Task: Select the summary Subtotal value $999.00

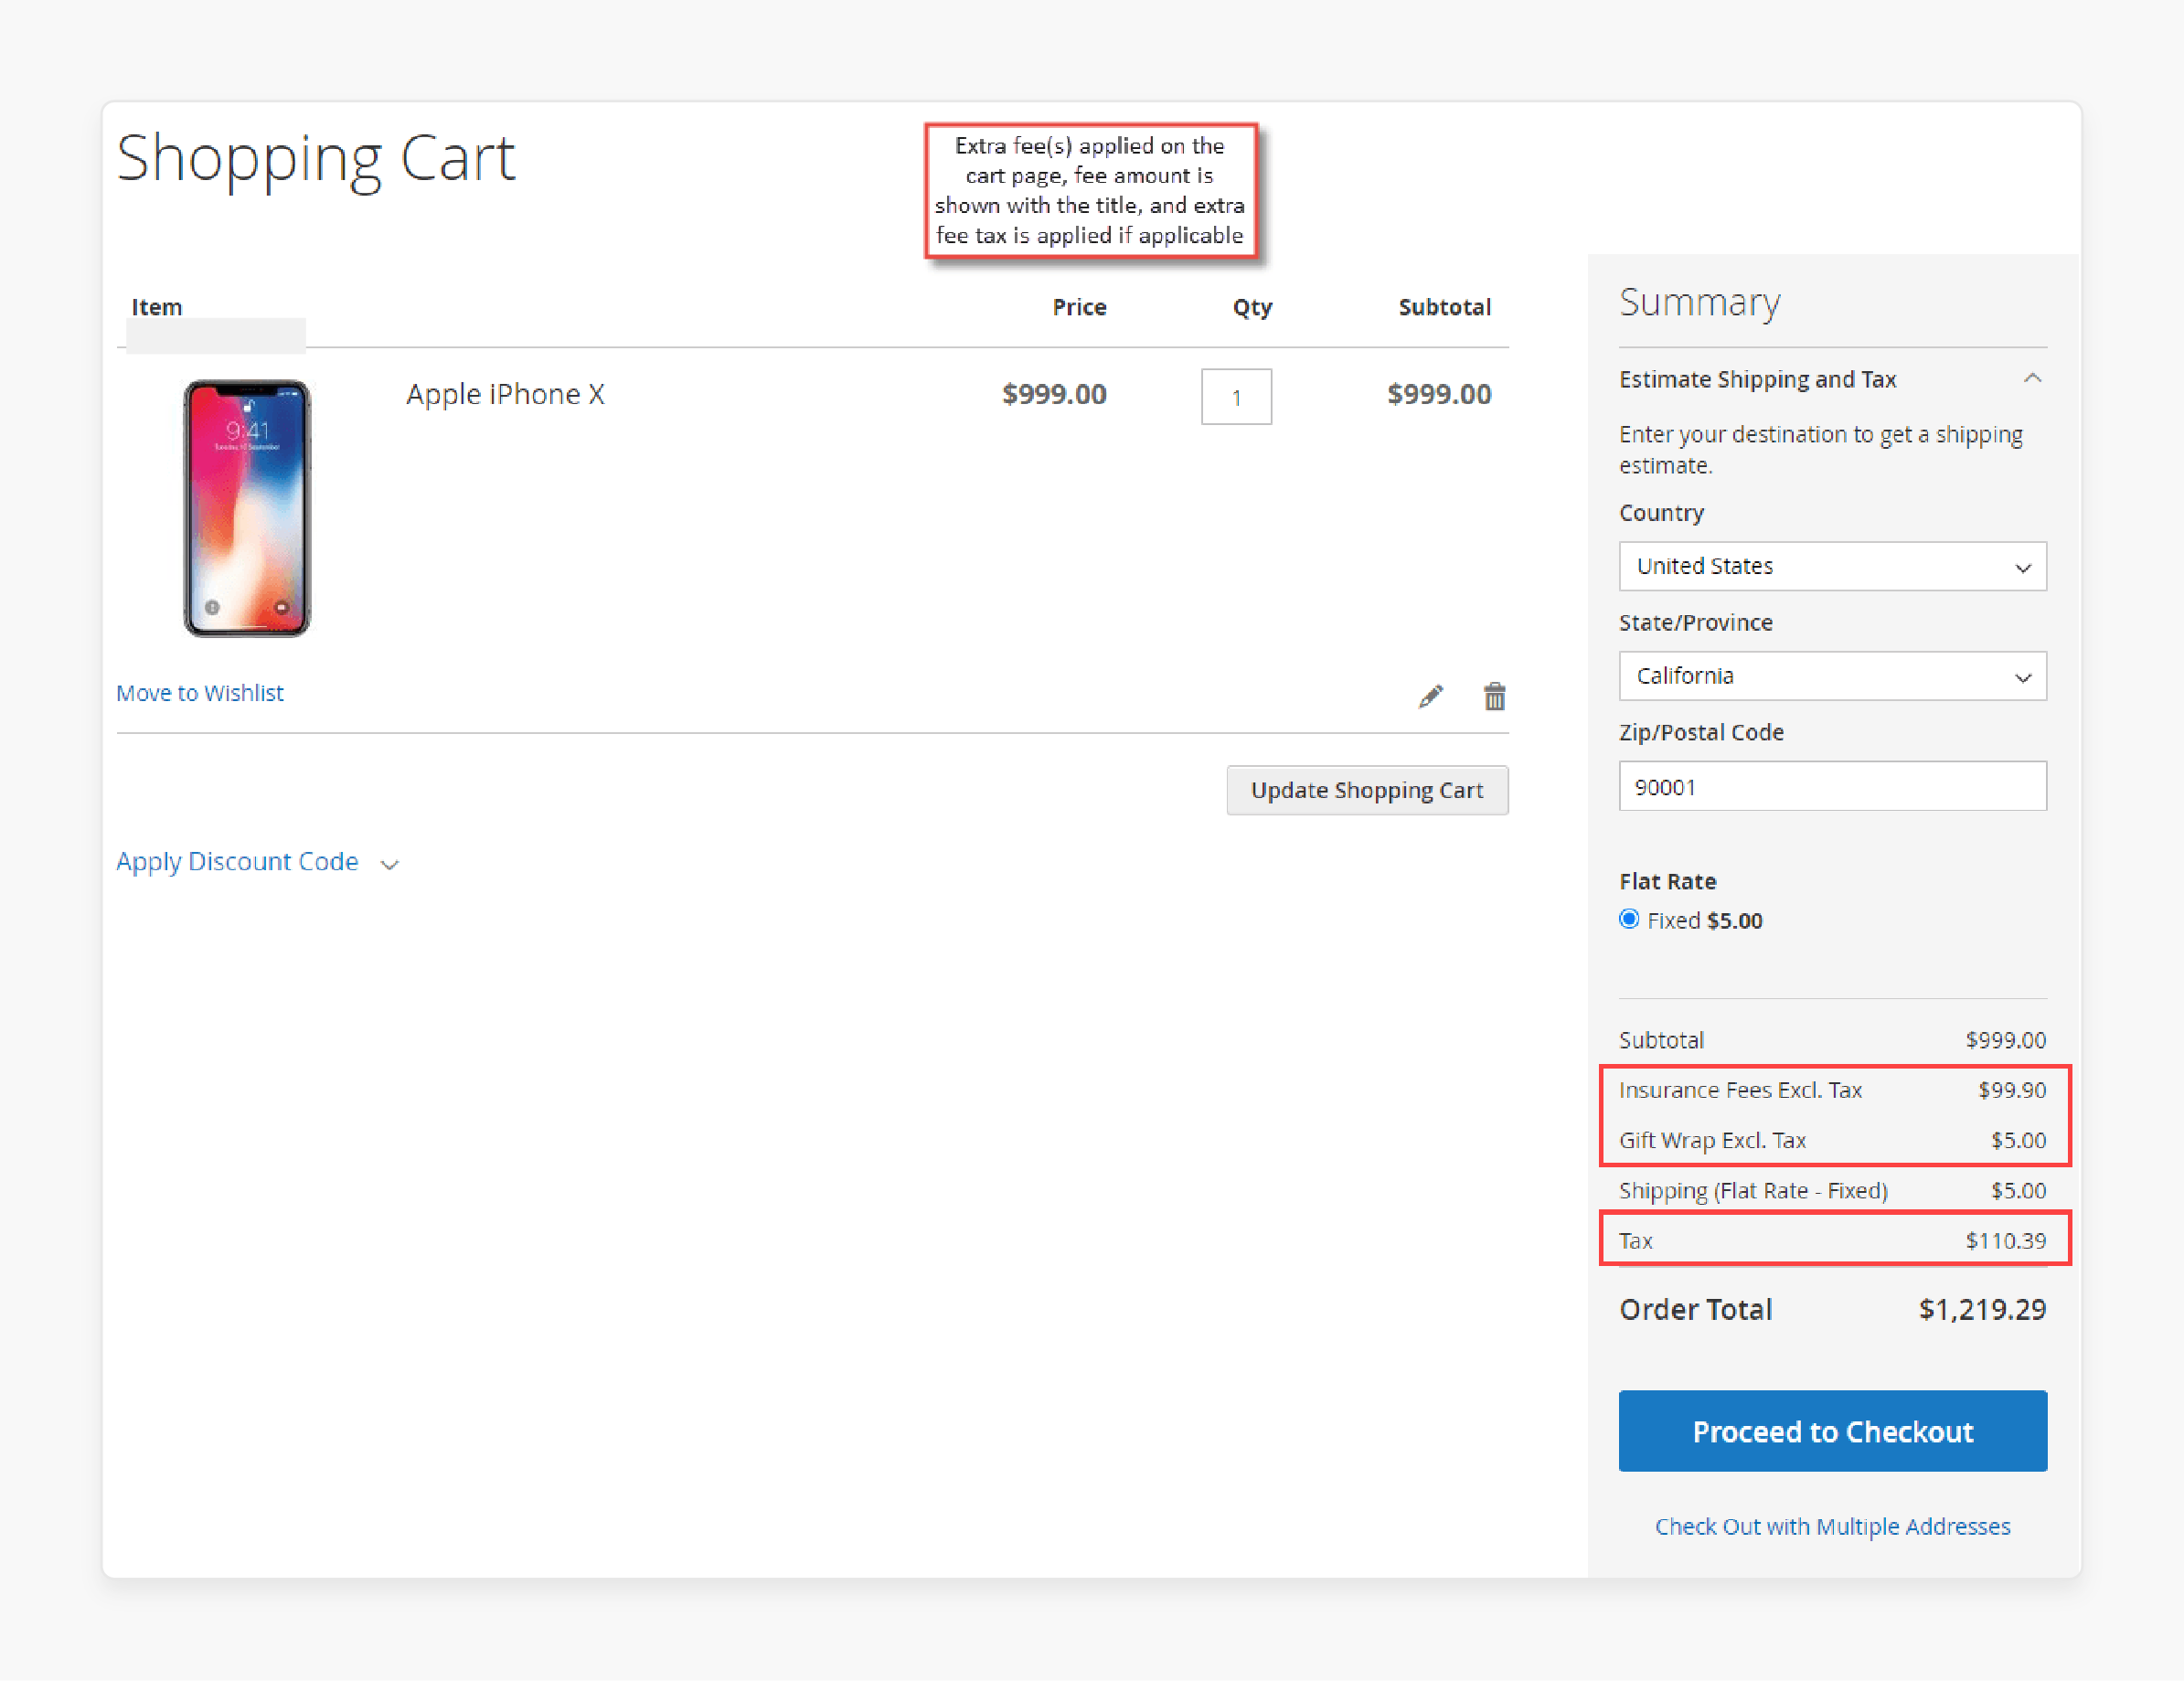Action: pyautogui.click(x=2005, y=1040)
